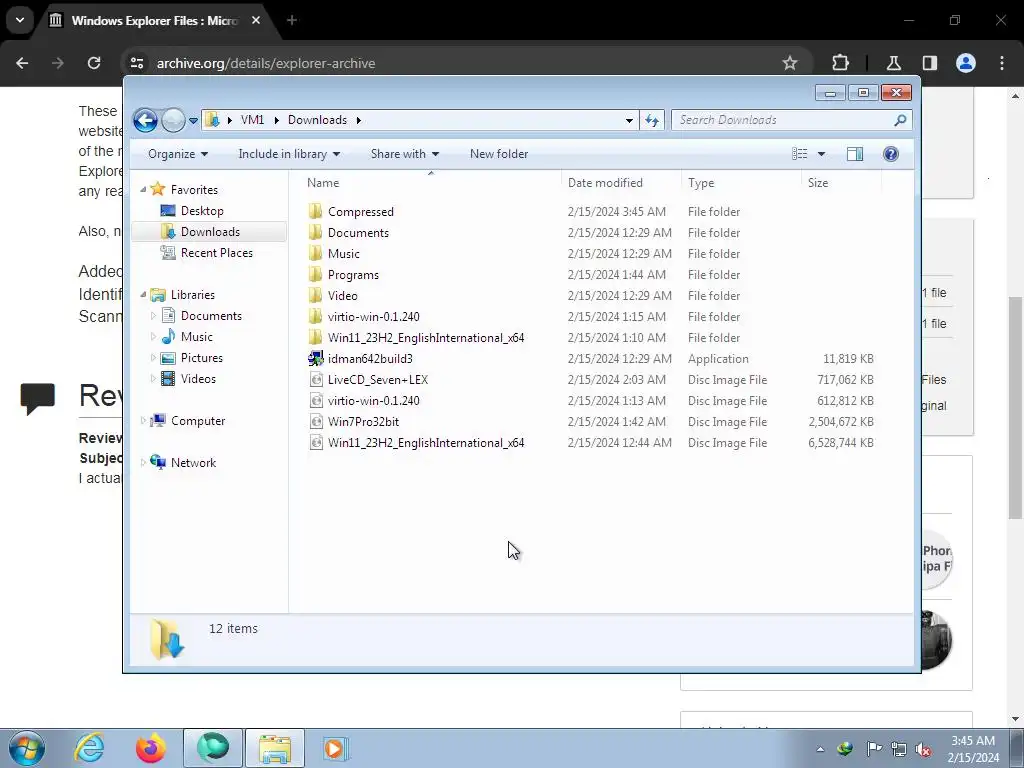1024x768 pixels.
Task: Select the Documents folder in the file list
Action: coord(358,232)
